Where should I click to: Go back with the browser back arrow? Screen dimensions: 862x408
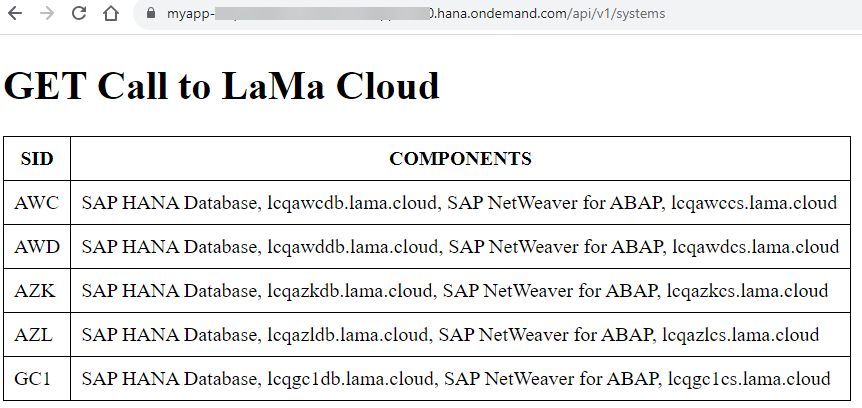tap(15, 13)
